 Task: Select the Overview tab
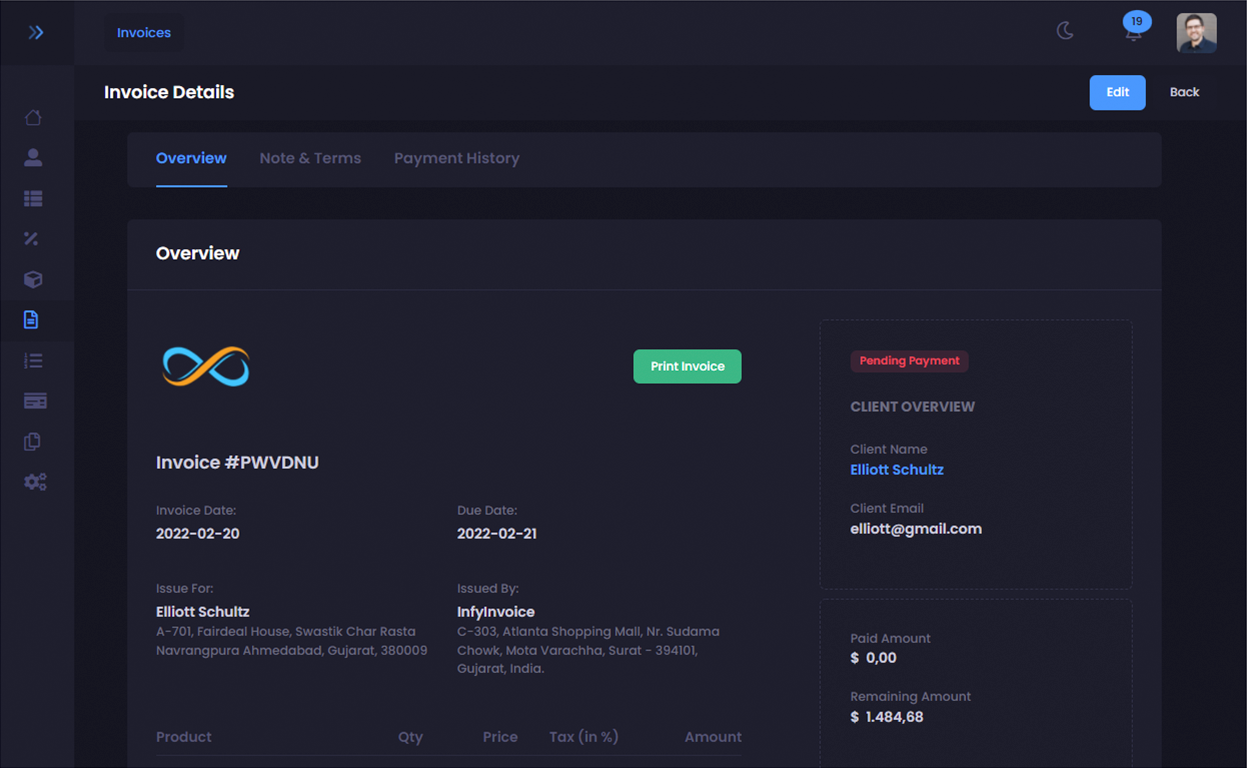pyautogui.click(x=191, y=158)
